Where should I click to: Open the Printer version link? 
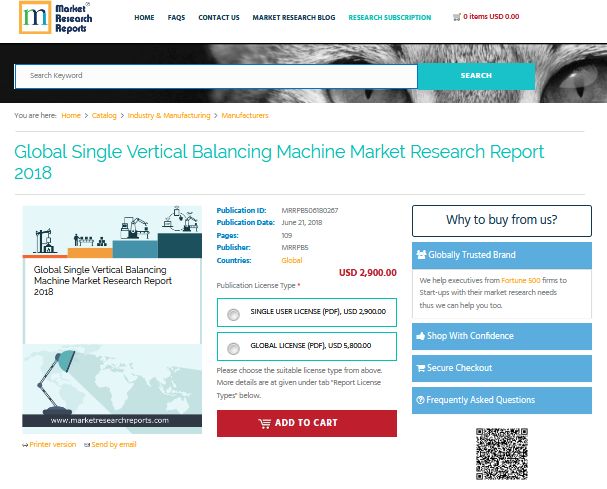(53, 444)
